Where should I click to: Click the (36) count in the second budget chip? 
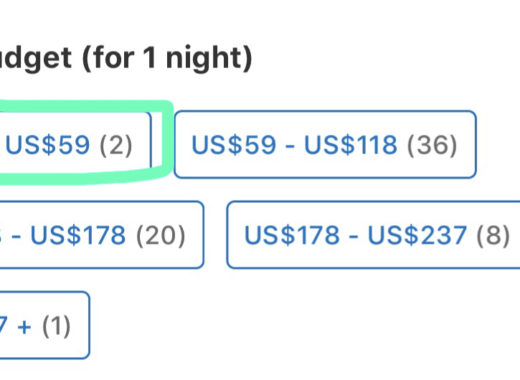coord(432,145)
